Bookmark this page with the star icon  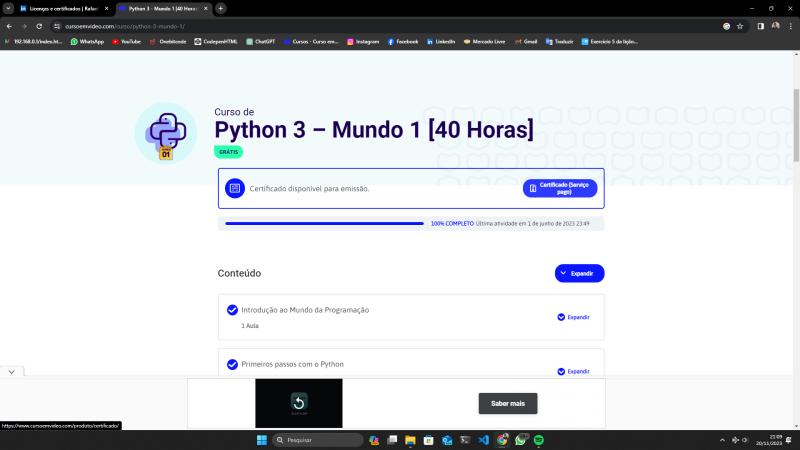tap(740, 26)
